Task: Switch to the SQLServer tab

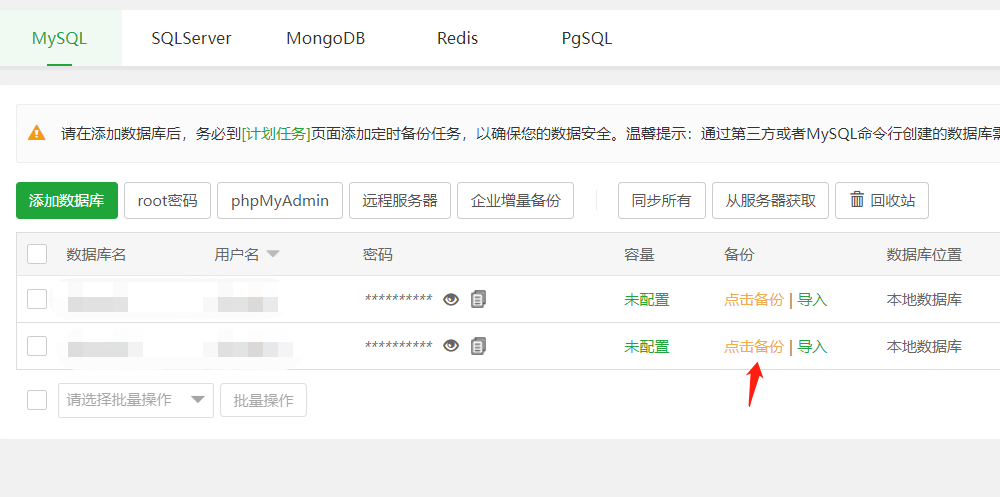Action: 191,39
